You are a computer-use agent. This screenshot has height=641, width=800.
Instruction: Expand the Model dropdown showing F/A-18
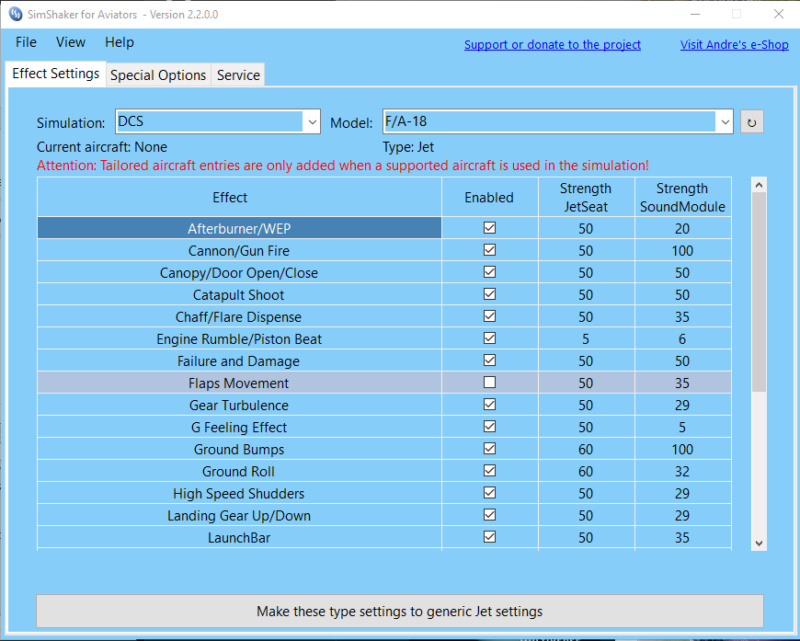tap(558, 122)
